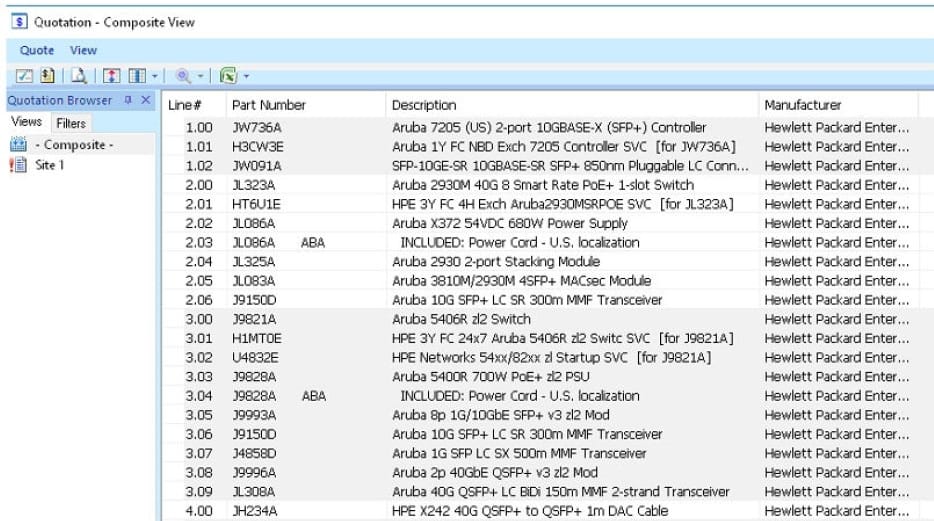Click the column chooser toolbar icon
Viewport: 934px width, 521px height.
coord(138,76)
